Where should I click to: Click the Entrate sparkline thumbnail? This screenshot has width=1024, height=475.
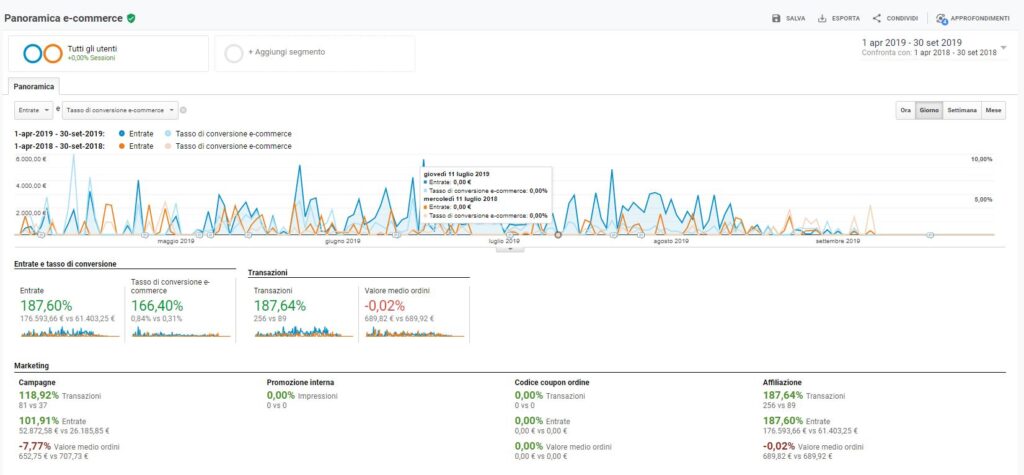point(67,332)
